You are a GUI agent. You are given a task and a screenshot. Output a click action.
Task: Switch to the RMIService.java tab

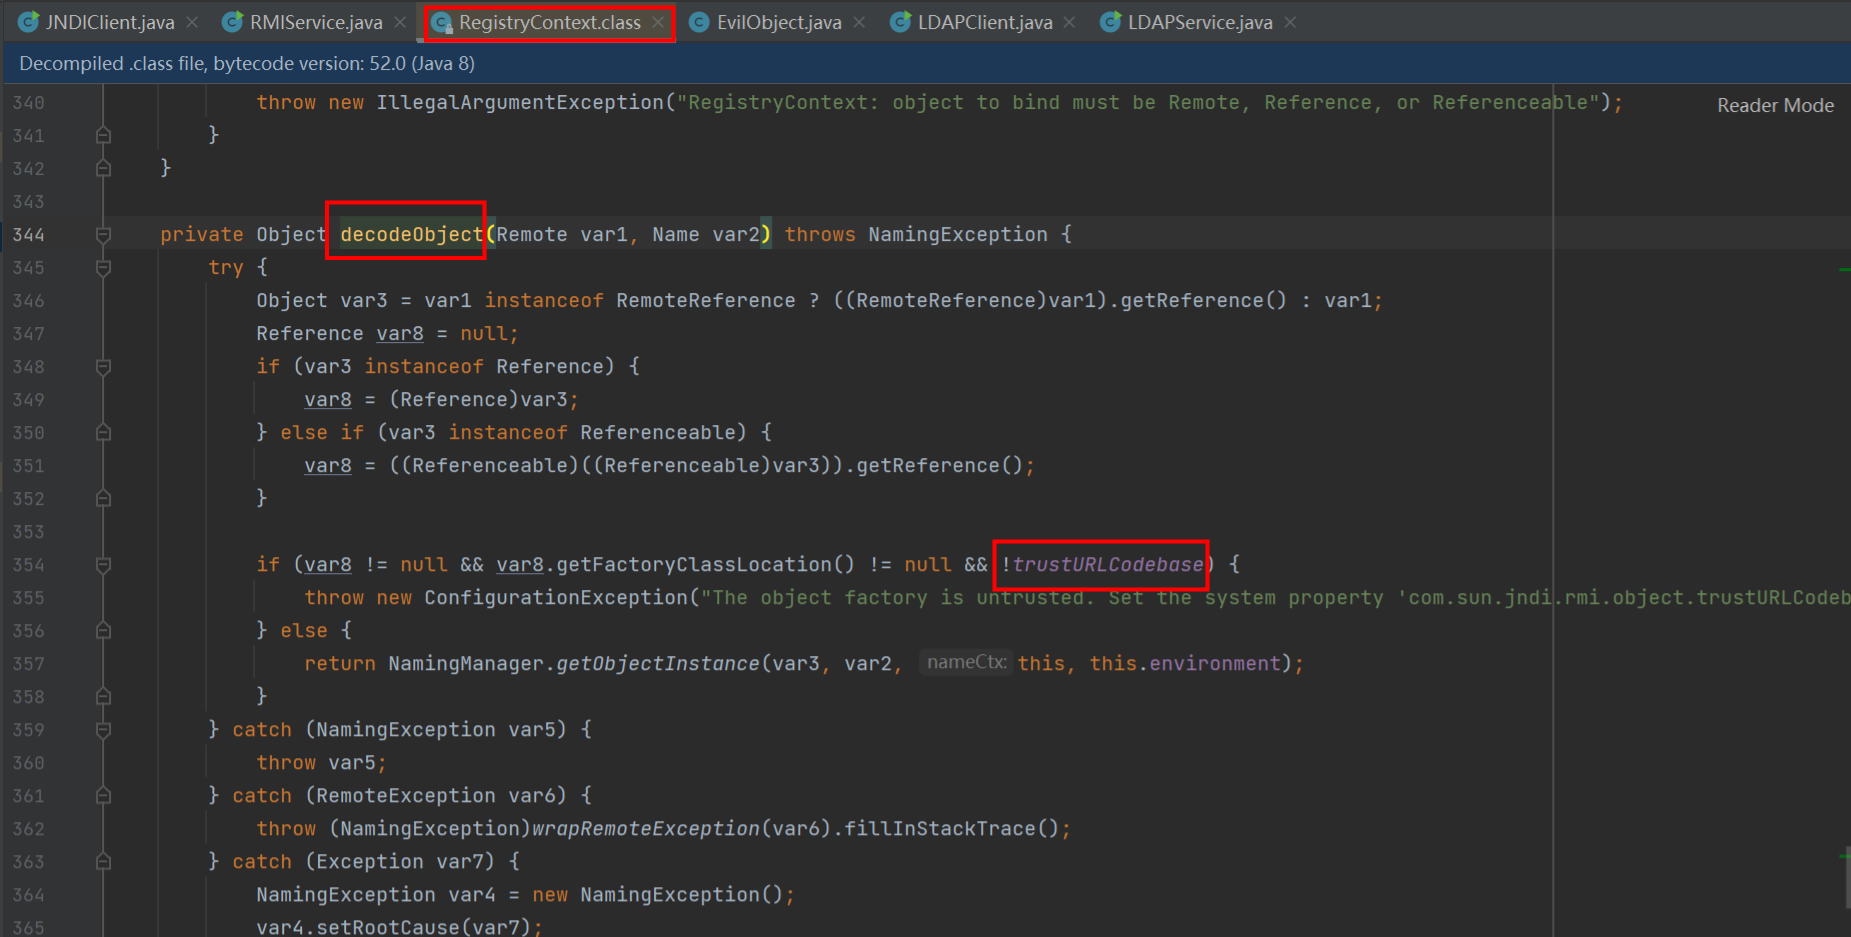(316, 22)
